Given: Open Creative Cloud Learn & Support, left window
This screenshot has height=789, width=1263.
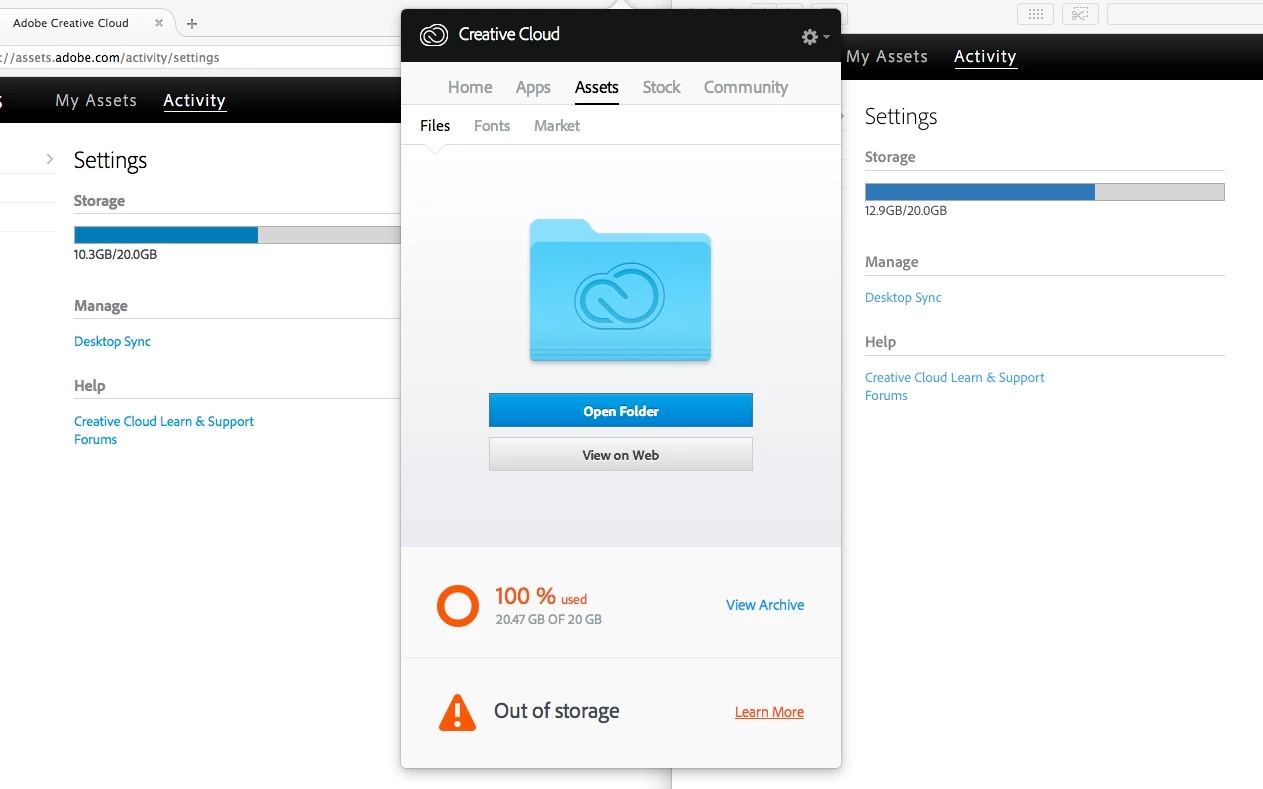Looking at the screenshot, I should (164, 422).
